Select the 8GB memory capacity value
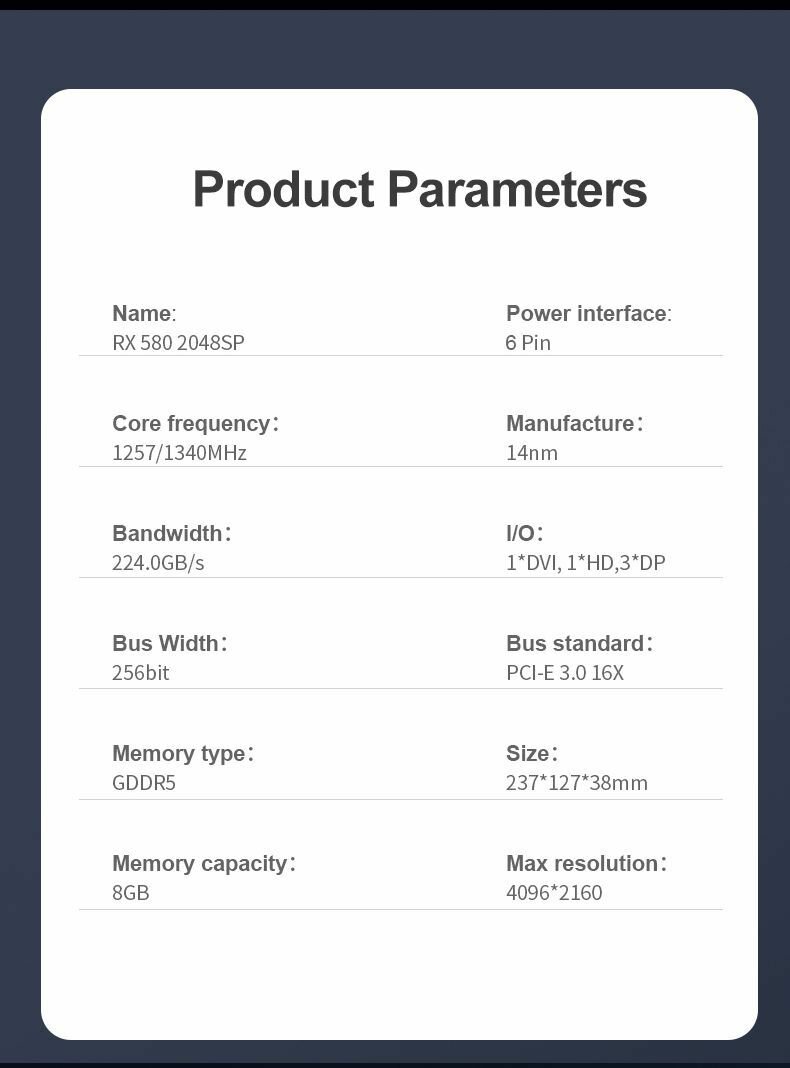This screenshot has height=1068, width=790. click(131, 893)
